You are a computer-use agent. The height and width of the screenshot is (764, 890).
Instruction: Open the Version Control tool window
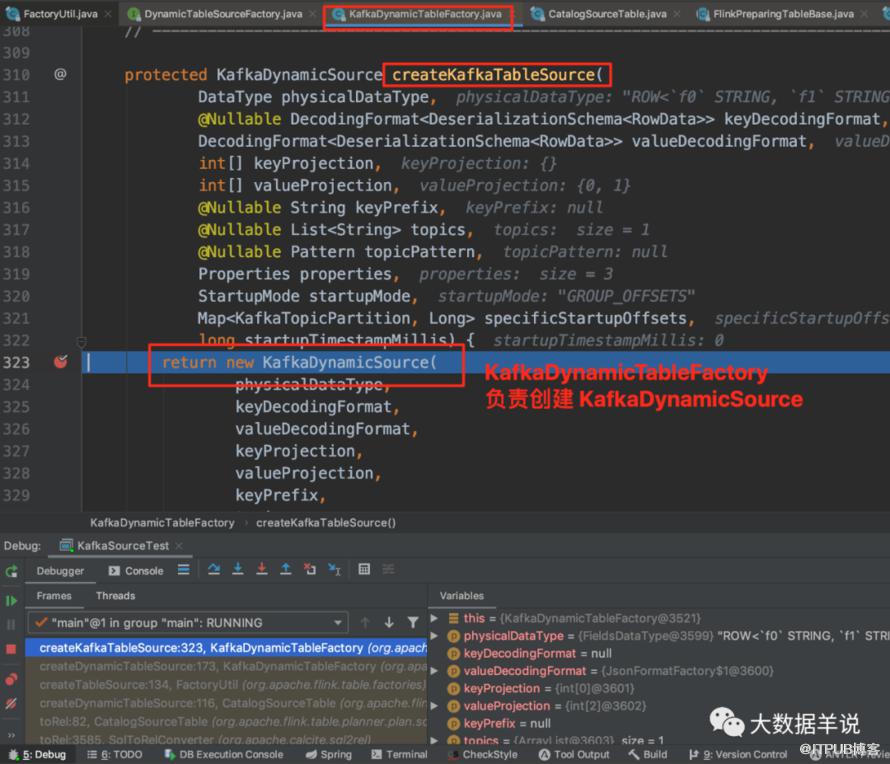click(738, 754)
